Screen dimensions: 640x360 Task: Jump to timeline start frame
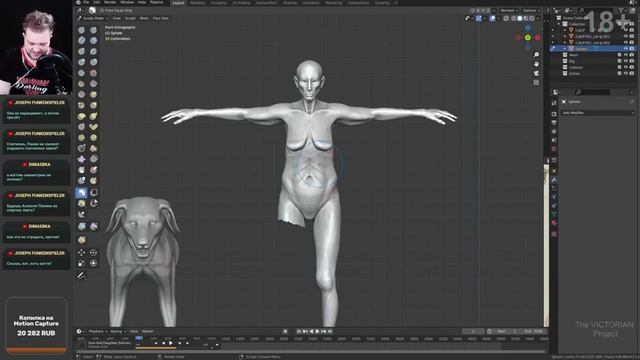coord(299,331)
